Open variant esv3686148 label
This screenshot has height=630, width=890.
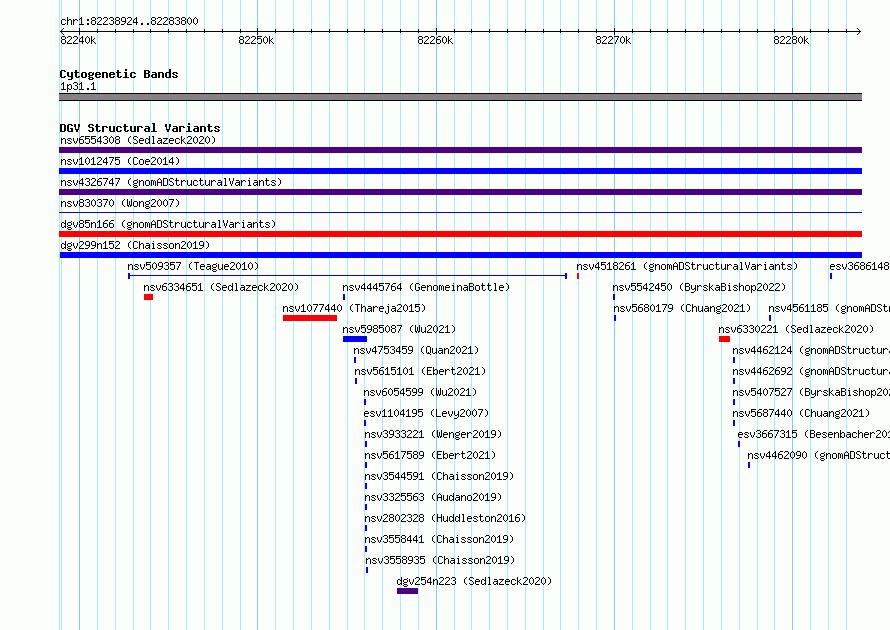(x=859, y=266)
